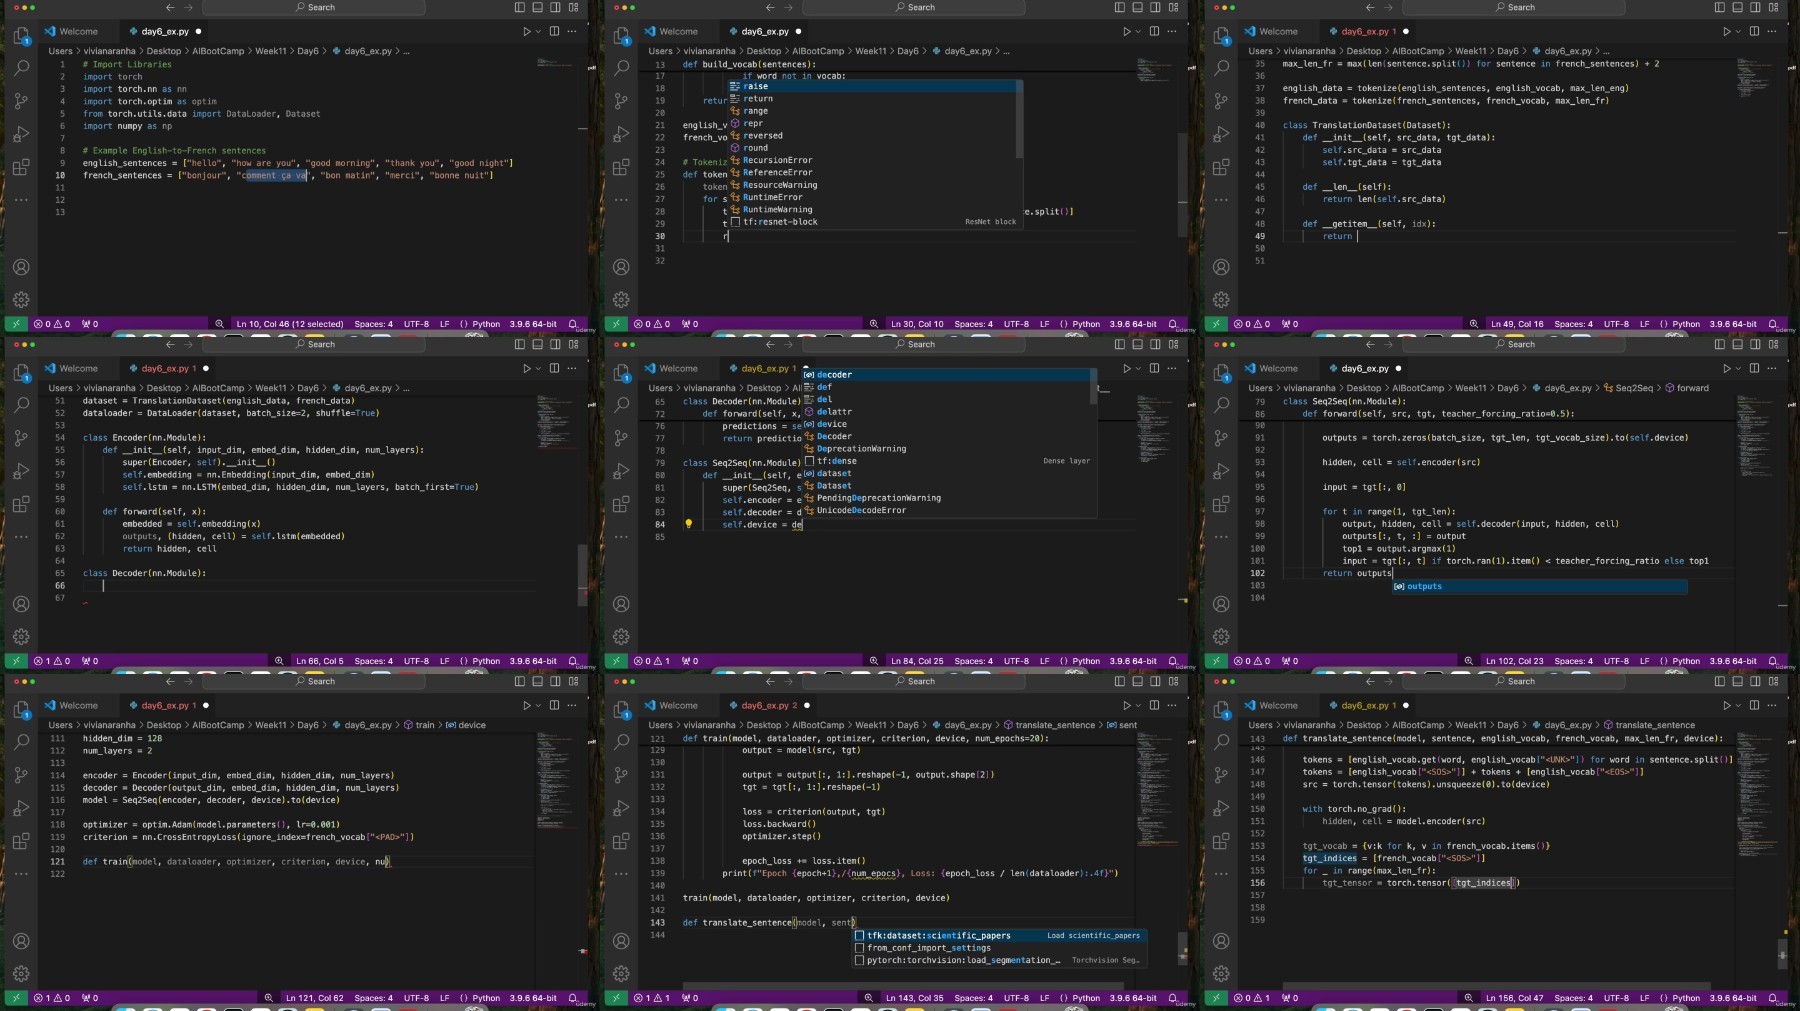Select 'RuntimeError' from the autocomplete list
Screen dimensions: 1800x1011
click(772, 197)
